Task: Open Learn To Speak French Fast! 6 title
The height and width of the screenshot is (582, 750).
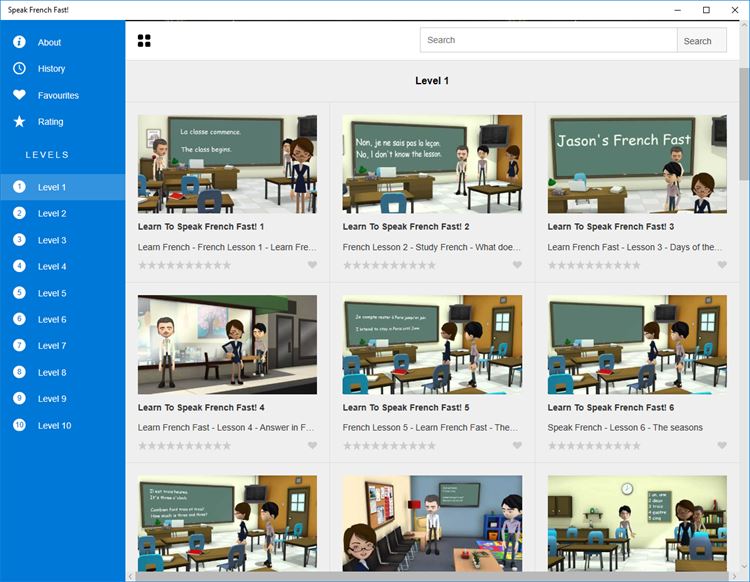Action: coord(611,407)
